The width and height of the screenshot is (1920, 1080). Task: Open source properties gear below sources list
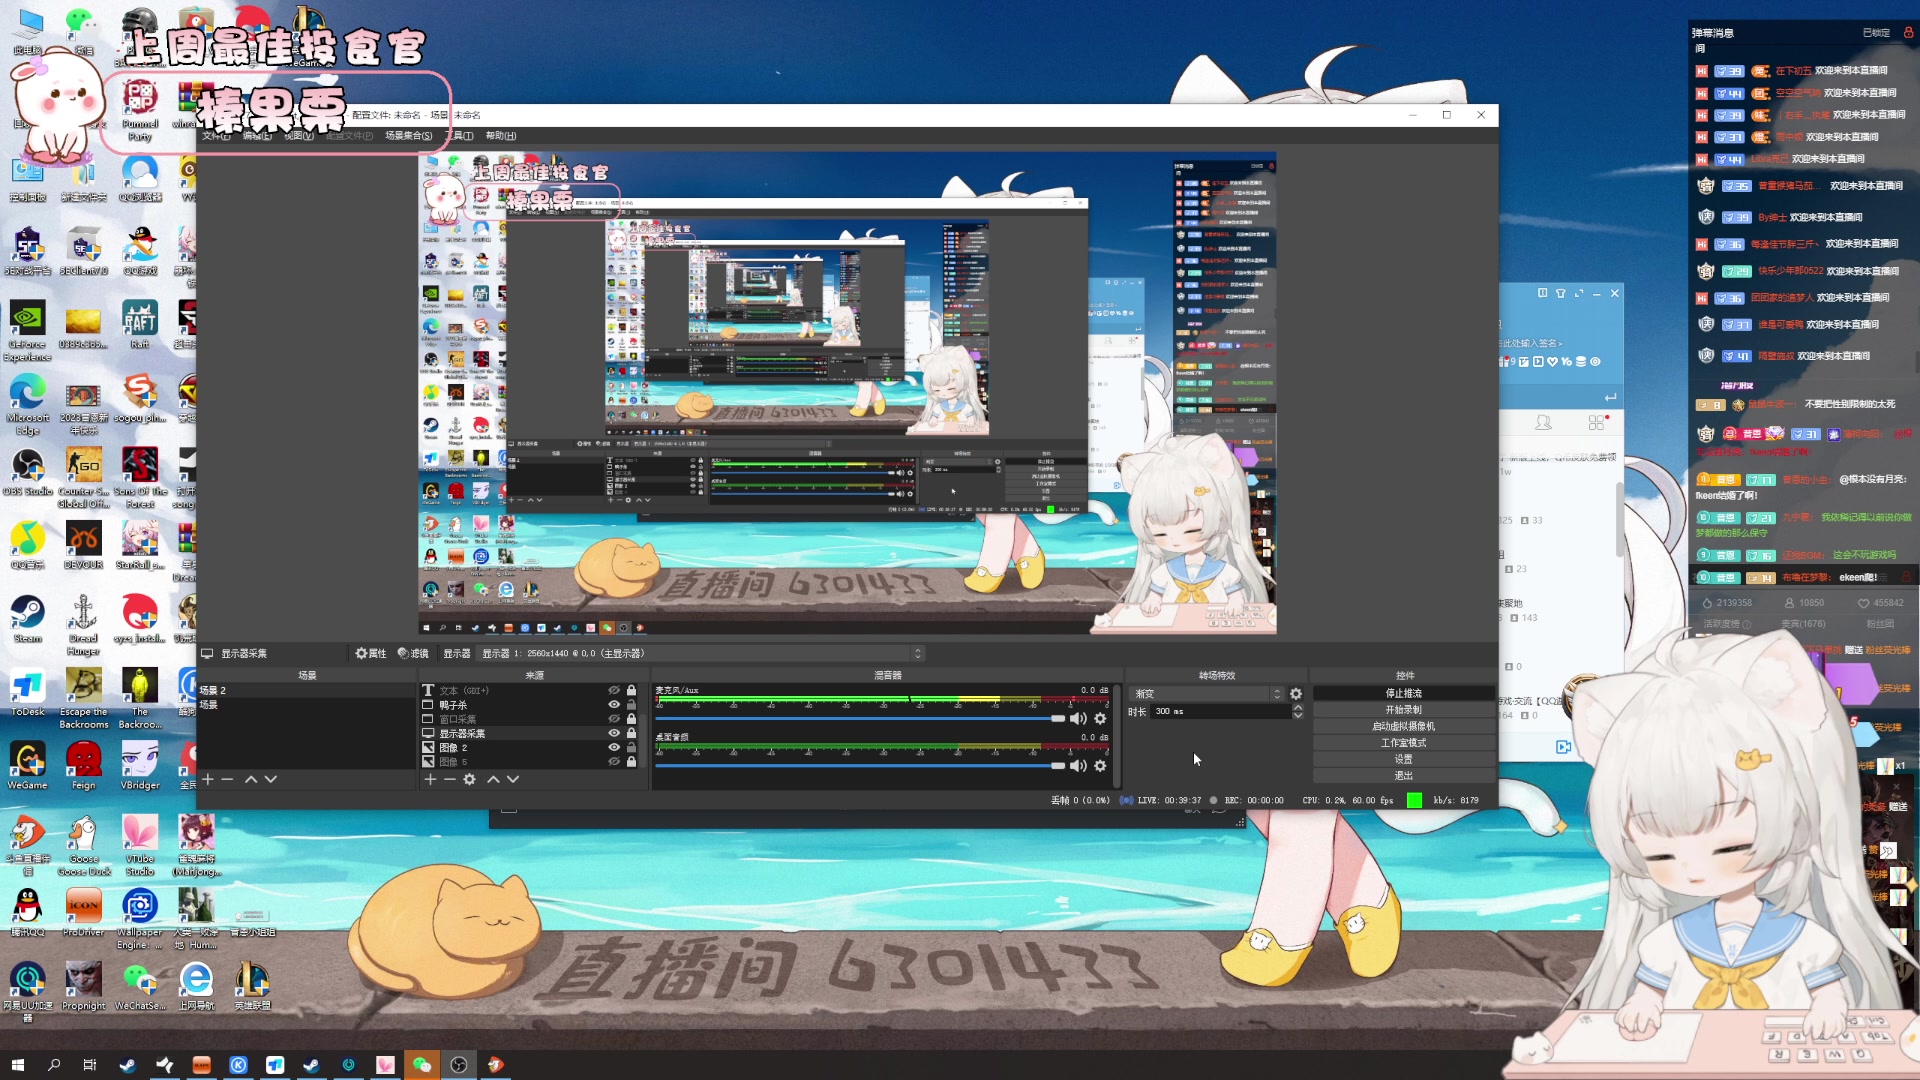point(469,779)
